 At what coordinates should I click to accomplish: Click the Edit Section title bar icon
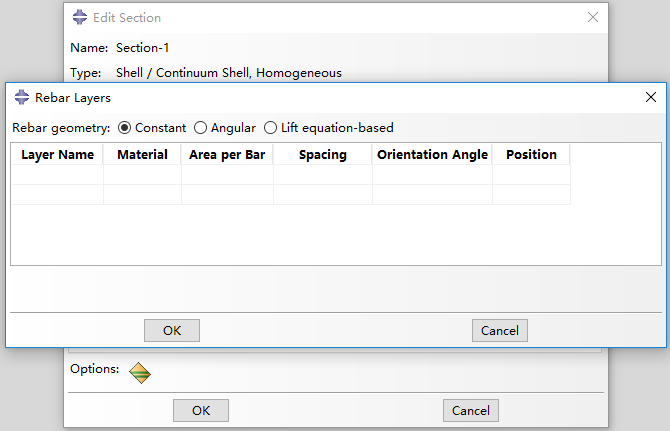pos(80,18)
